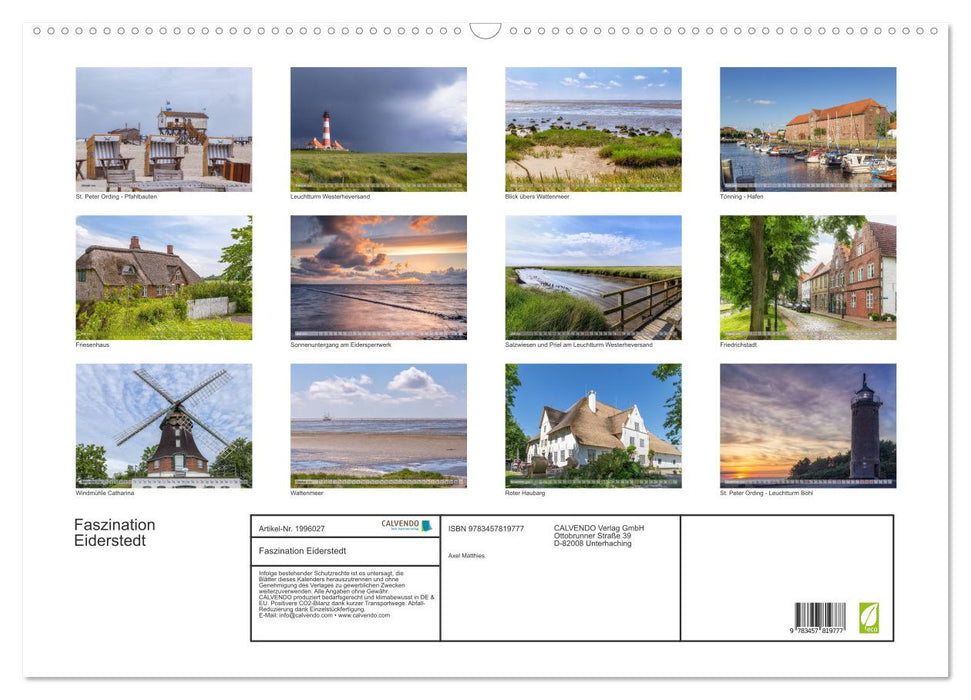Select the St. Peter Ording - Leuchtturm Böhl photo
Screen dimensions: 971x700
pos(808,425)
